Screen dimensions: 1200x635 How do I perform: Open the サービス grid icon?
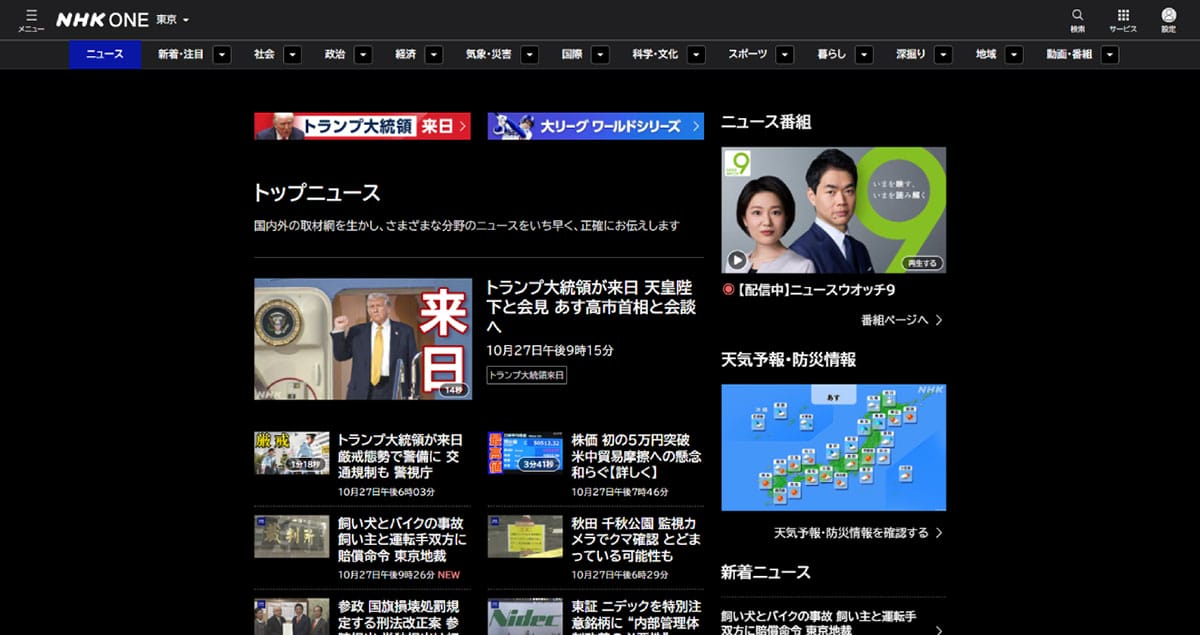tap(1122, 17)
